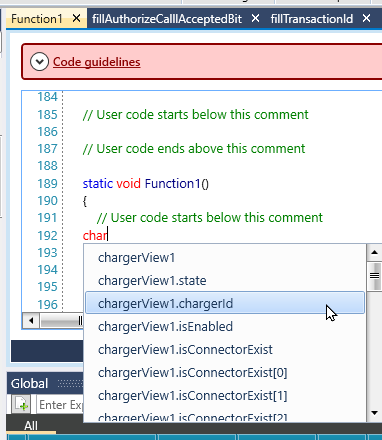The image size is (382, 440).
Task: Switch to the fillTransactionId tab
Action: click(x=312, y=19)
